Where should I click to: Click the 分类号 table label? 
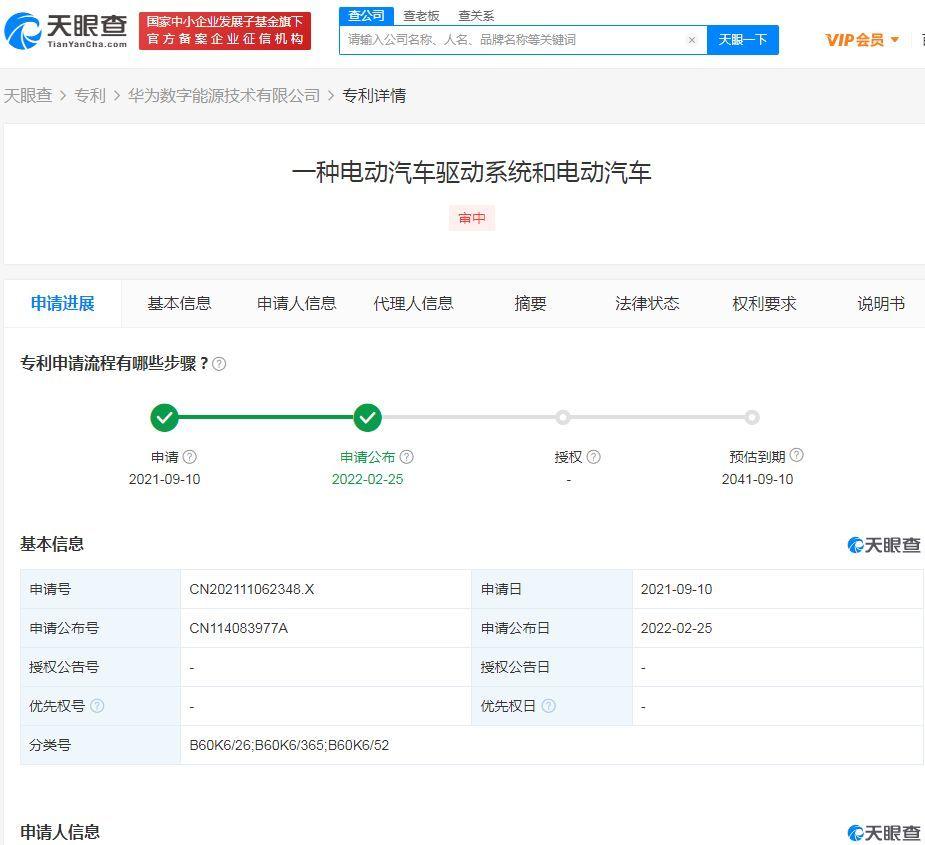click(50, 745)
